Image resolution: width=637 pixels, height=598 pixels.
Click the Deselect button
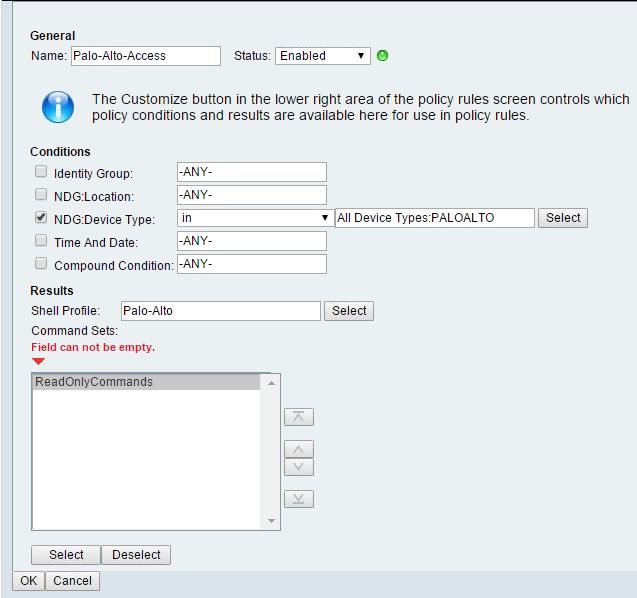coord(136,555)
